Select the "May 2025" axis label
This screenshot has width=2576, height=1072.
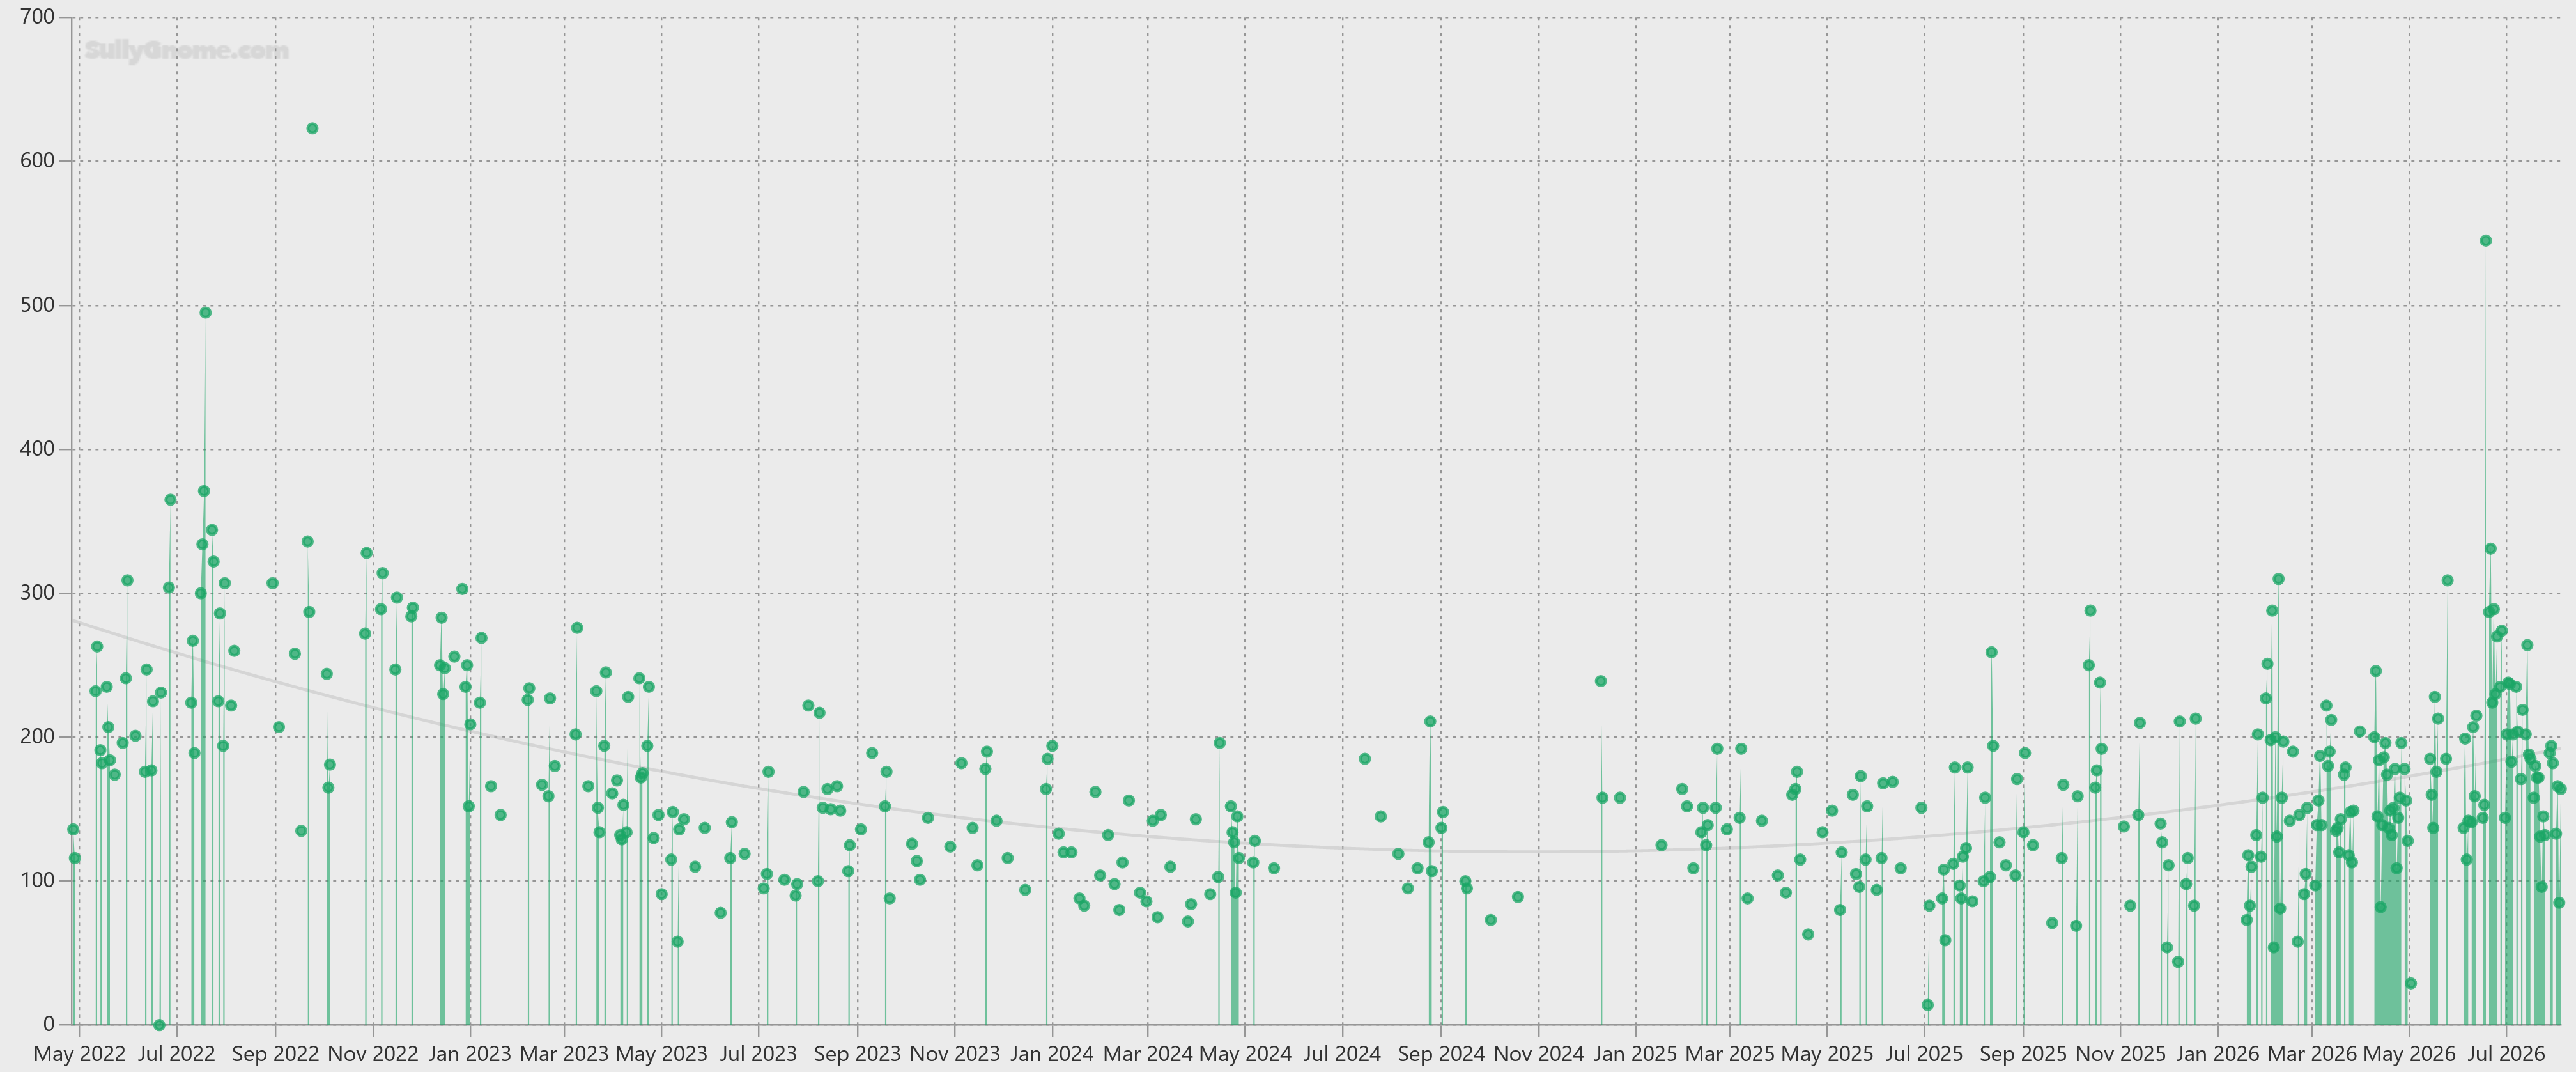click(1827, 1054)
